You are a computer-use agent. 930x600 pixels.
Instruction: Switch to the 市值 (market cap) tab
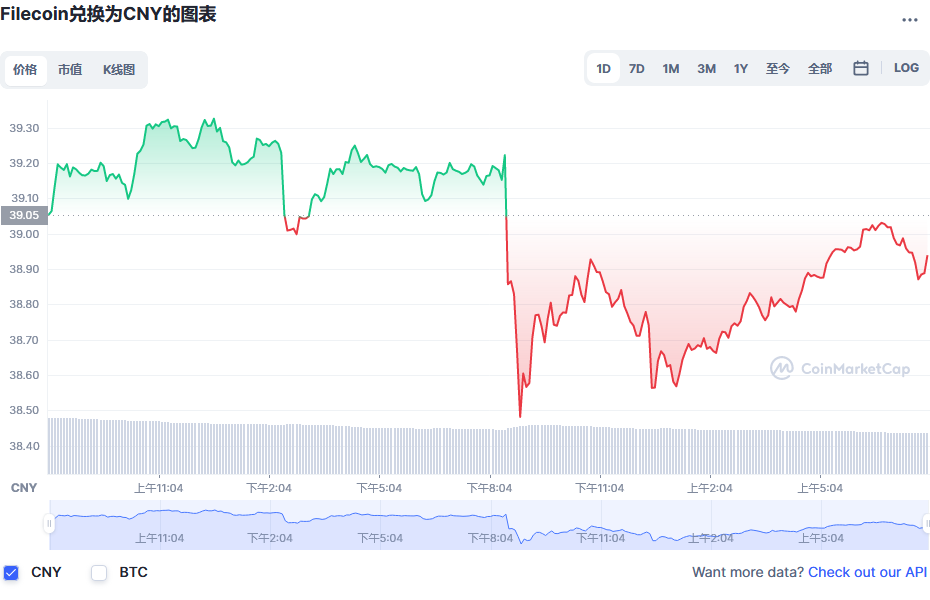click(x=70, y=70)
